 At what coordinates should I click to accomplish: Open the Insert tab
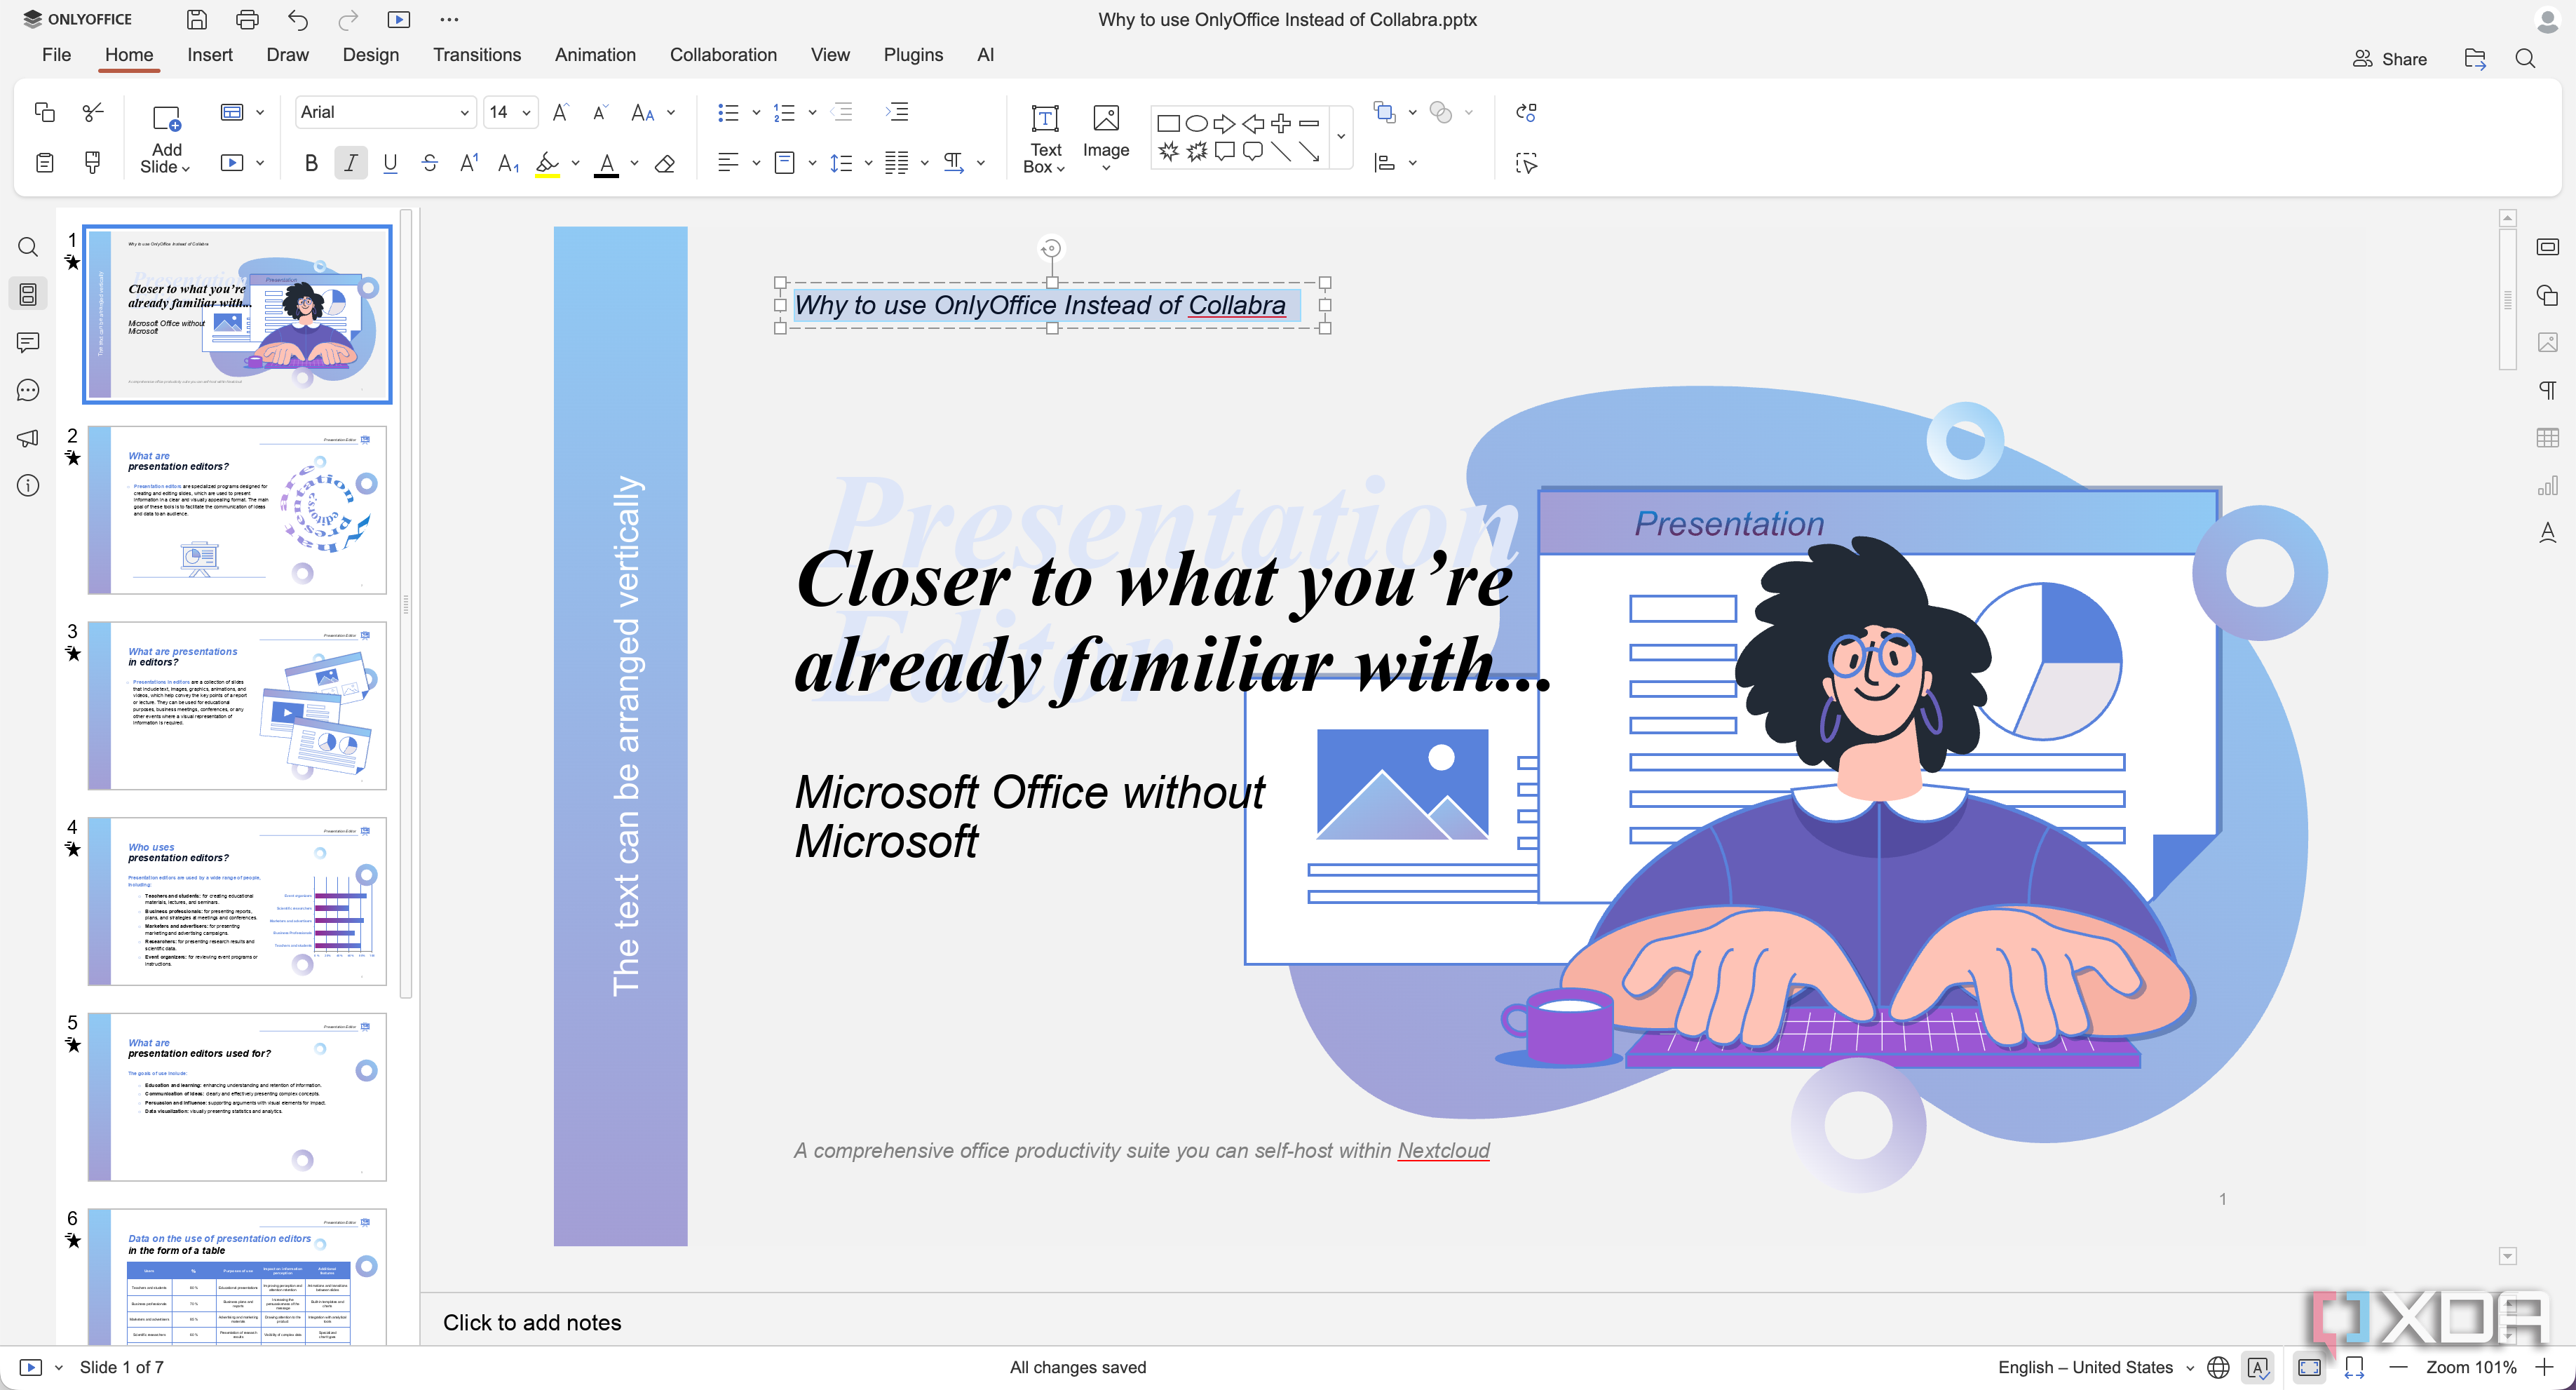click(x=210, y=55)
